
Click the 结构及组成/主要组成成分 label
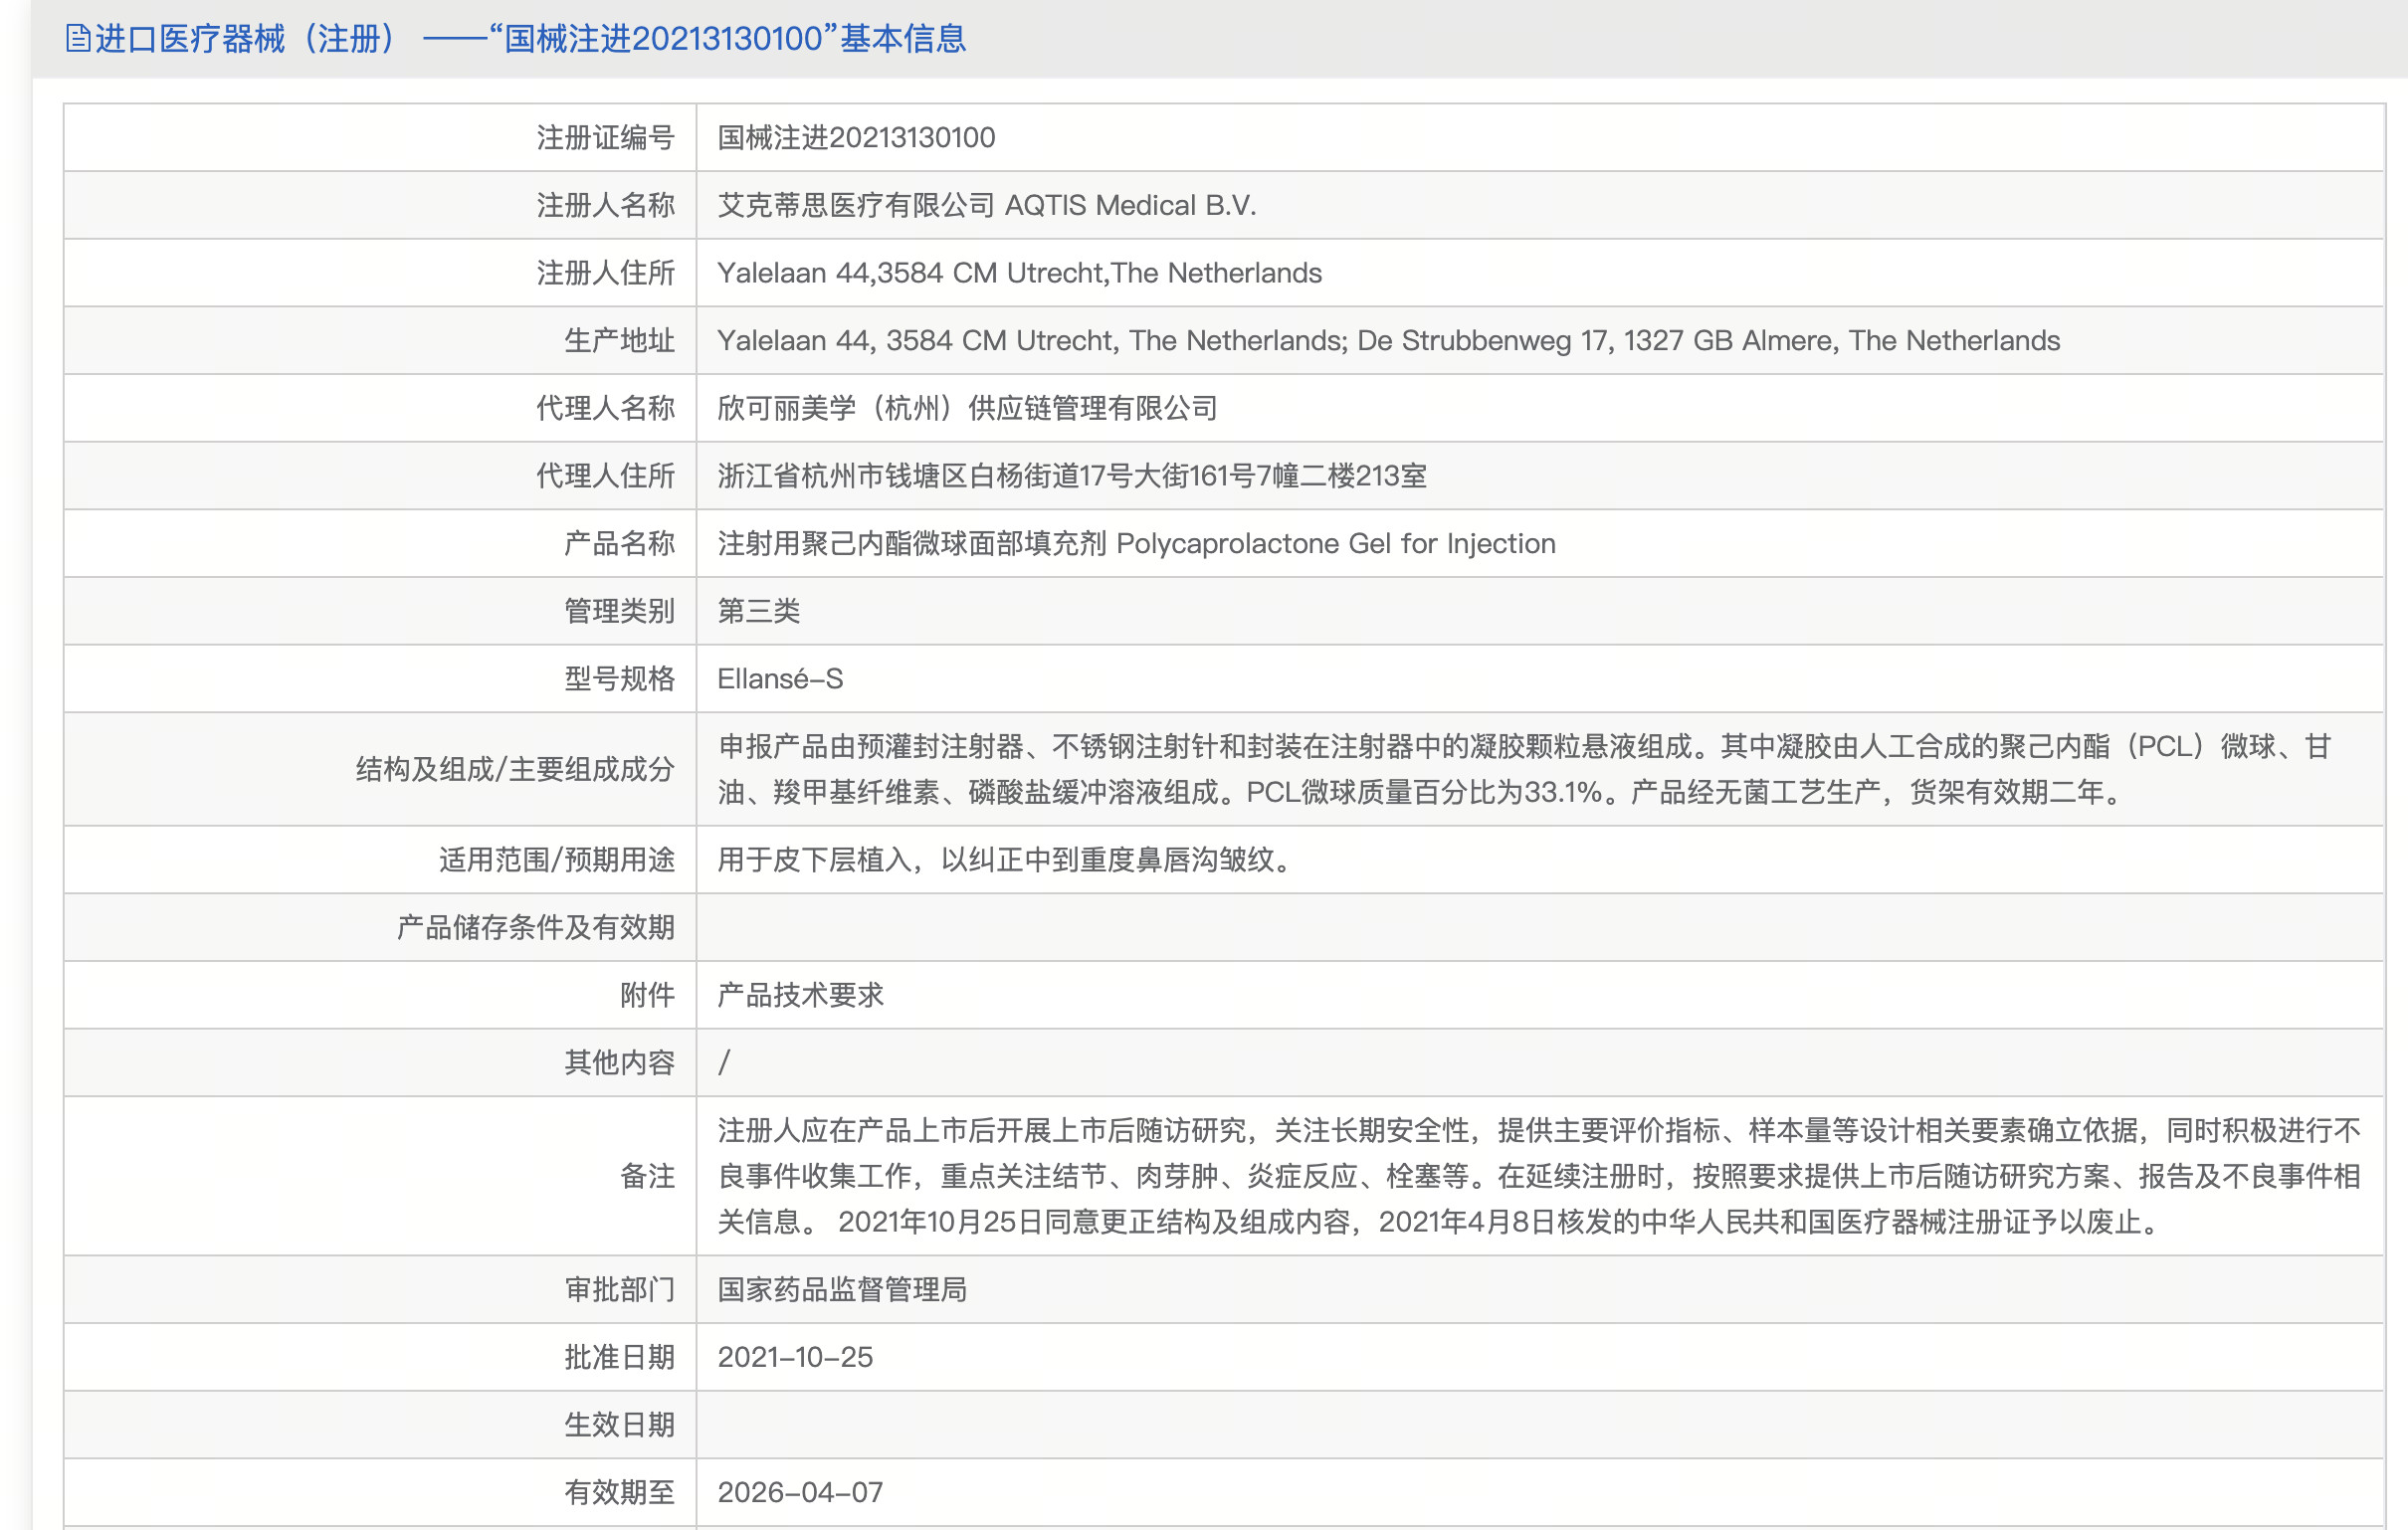click(x=515, y=770)
